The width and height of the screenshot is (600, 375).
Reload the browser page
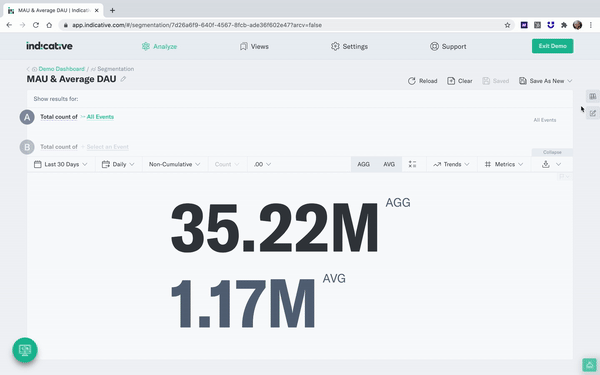[36, 25]
